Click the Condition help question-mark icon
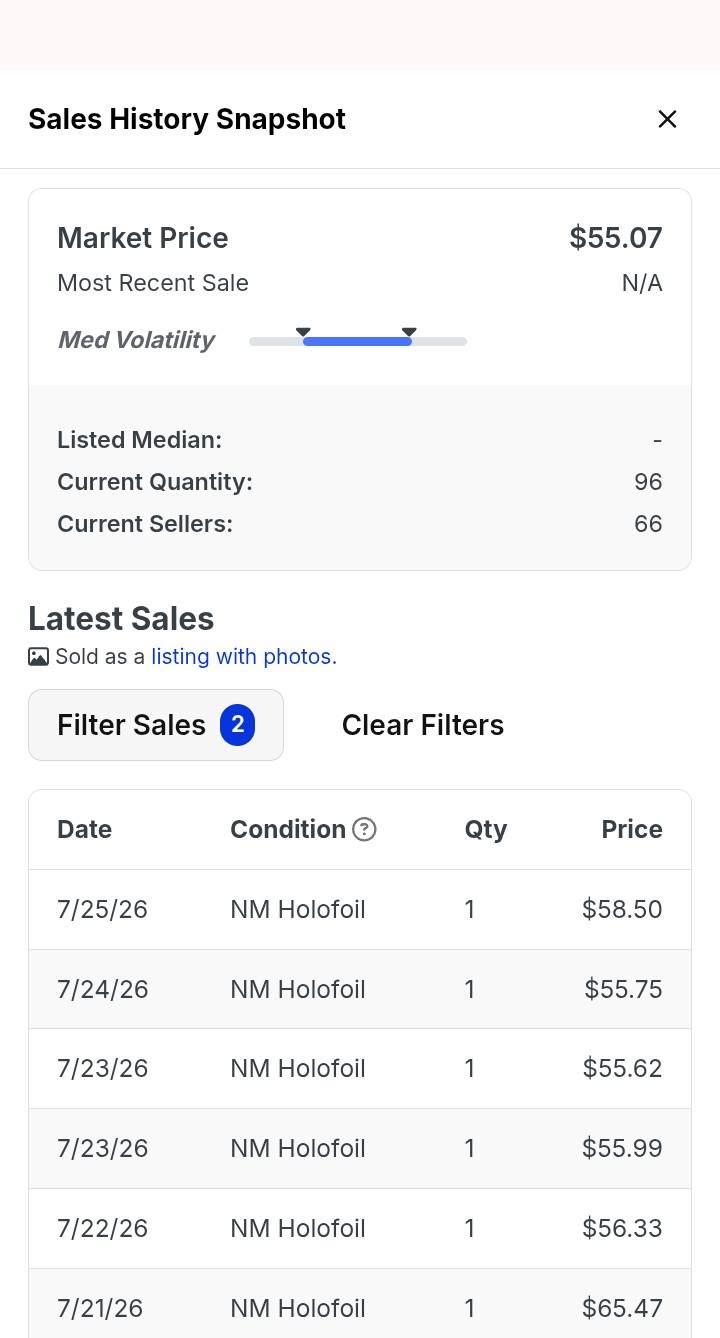 click(365, 829)
